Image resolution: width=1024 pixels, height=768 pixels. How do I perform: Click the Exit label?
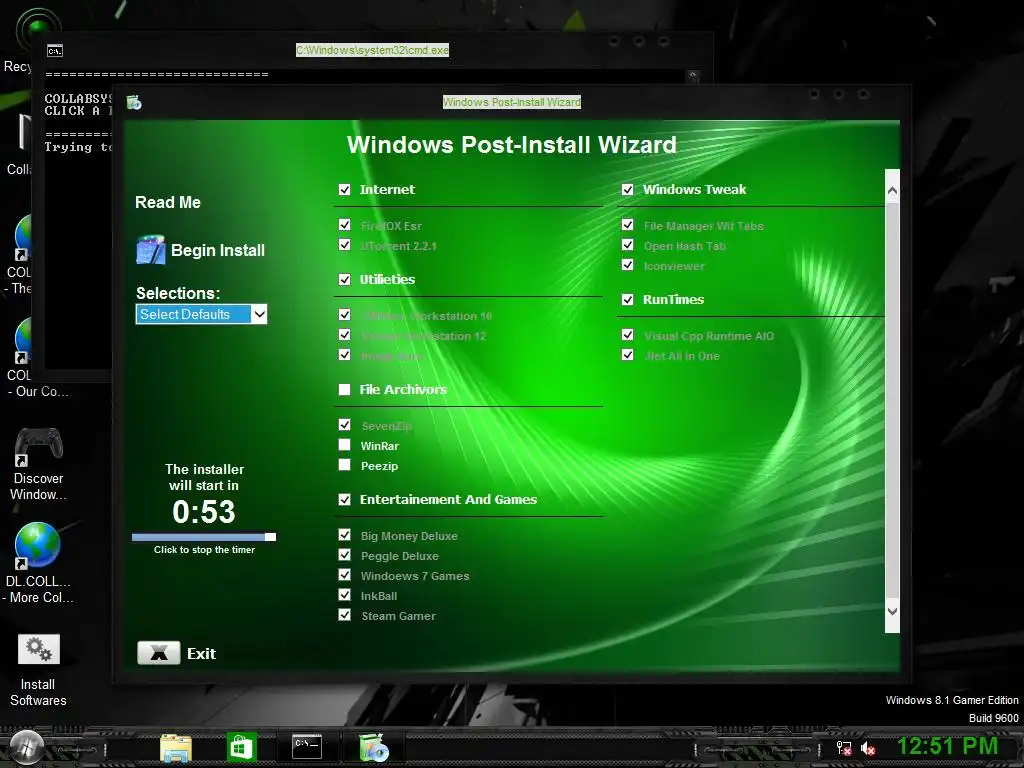pos(201,654)
